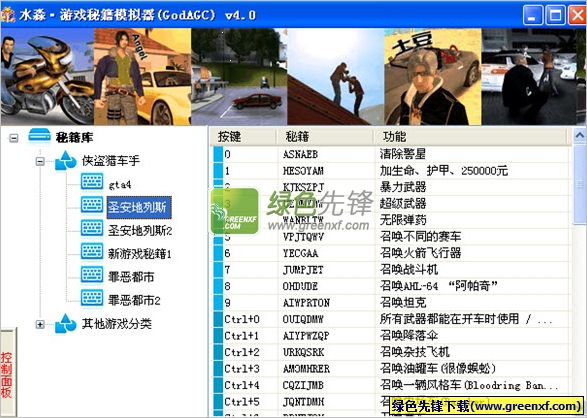Close the GodAGC window
This screenshot has width=587, height=418.
(578, 15)
